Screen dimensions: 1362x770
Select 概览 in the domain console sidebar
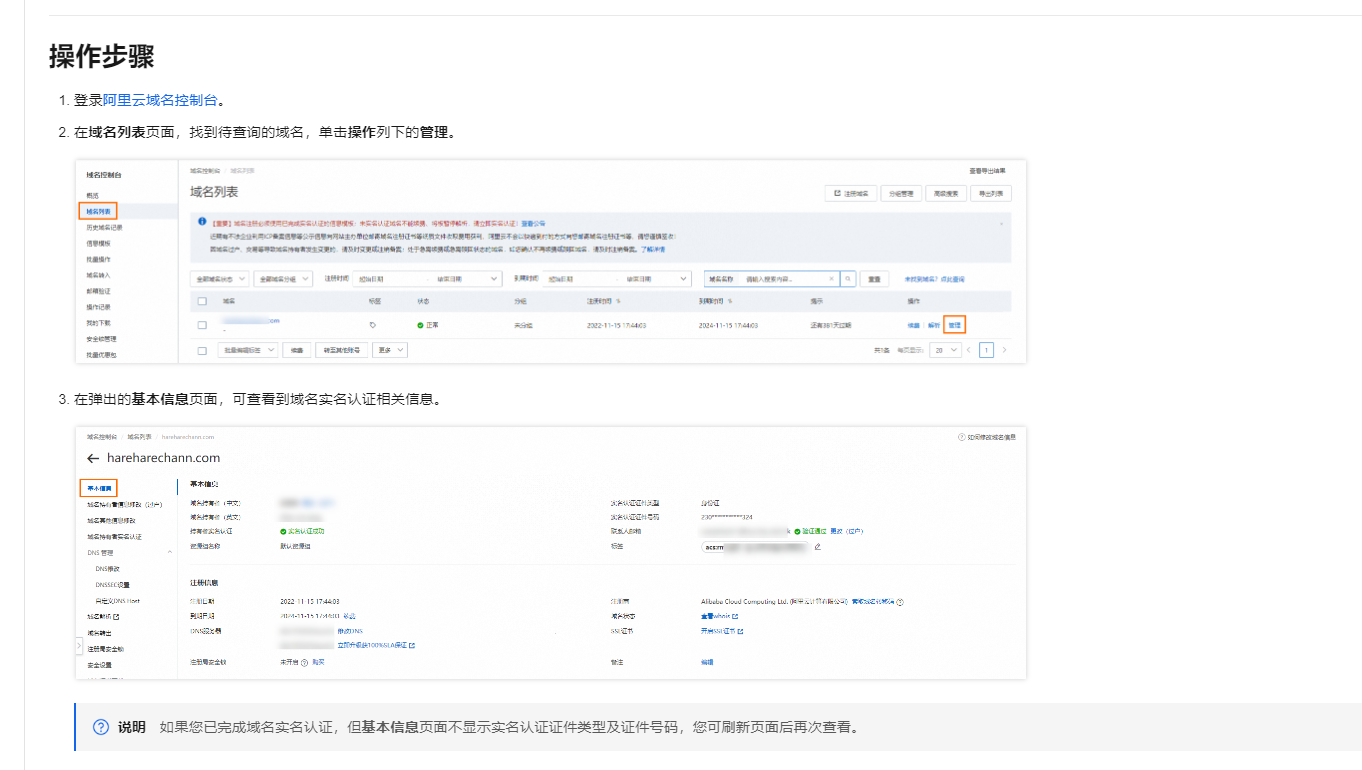(x=93, y=195)
